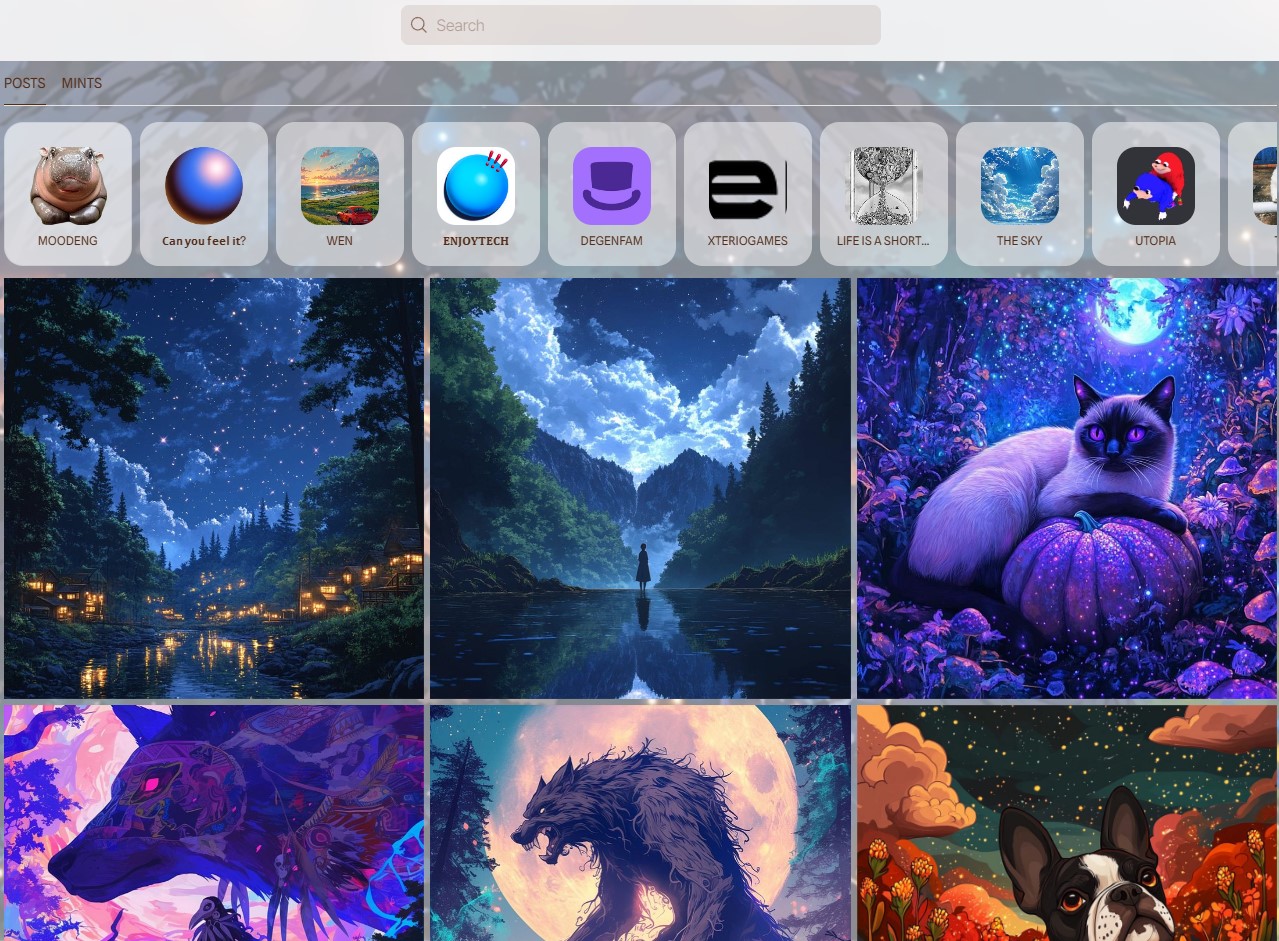Image resolution: width=1279 pixels, height=941 pixels.
Task: Open the XTERIOGAMES logo icon
Action: point(748,185)
